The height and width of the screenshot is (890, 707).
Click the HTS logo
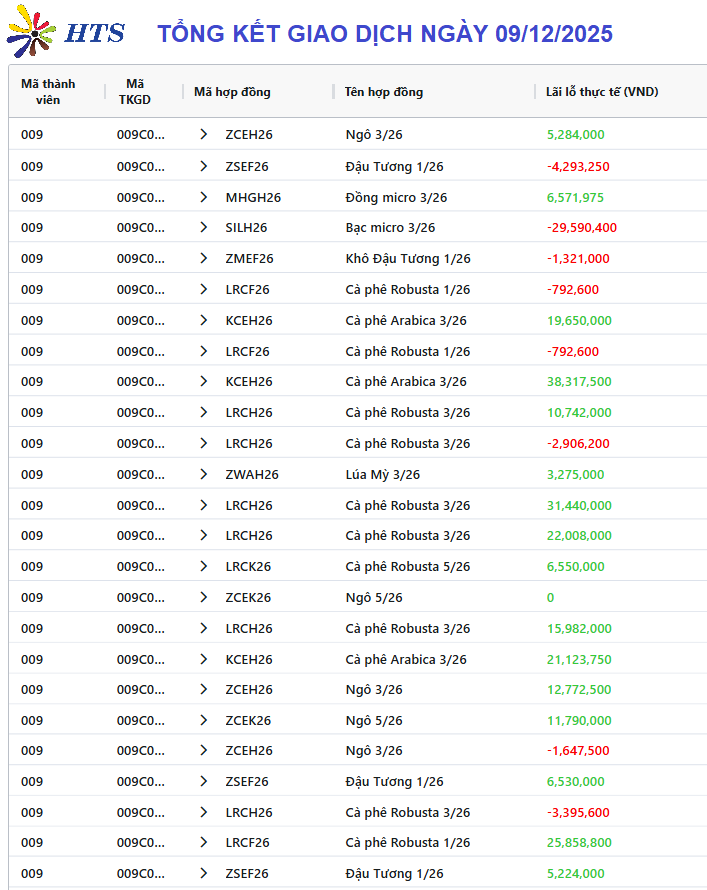pyautogui.click(x=66, y=32)
